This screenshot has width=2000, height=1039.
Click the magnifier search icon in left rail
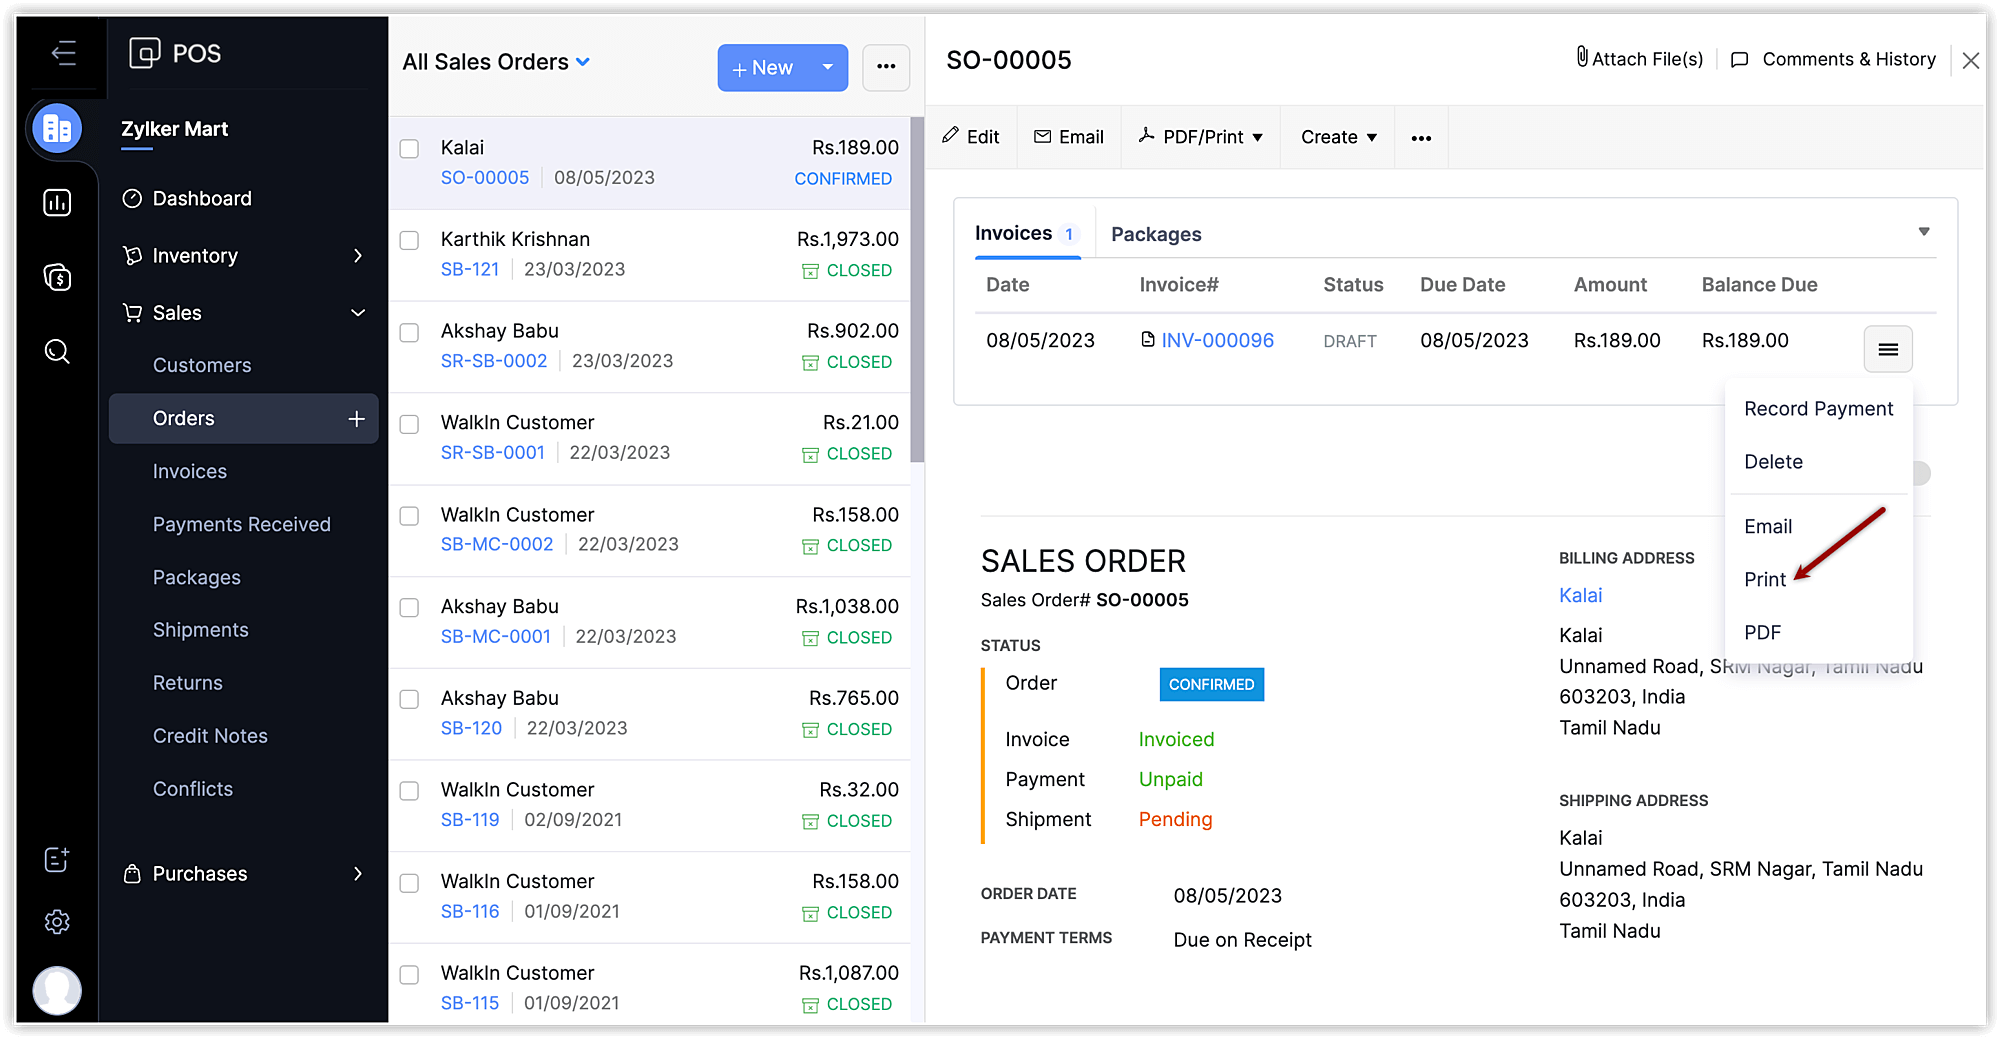coord(57,351)
